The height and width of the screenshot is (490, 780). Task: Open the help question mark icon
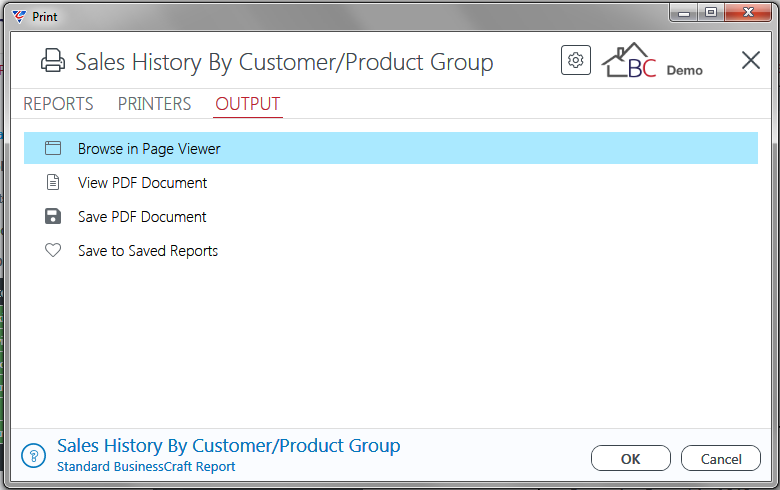(x=33, y=455)
